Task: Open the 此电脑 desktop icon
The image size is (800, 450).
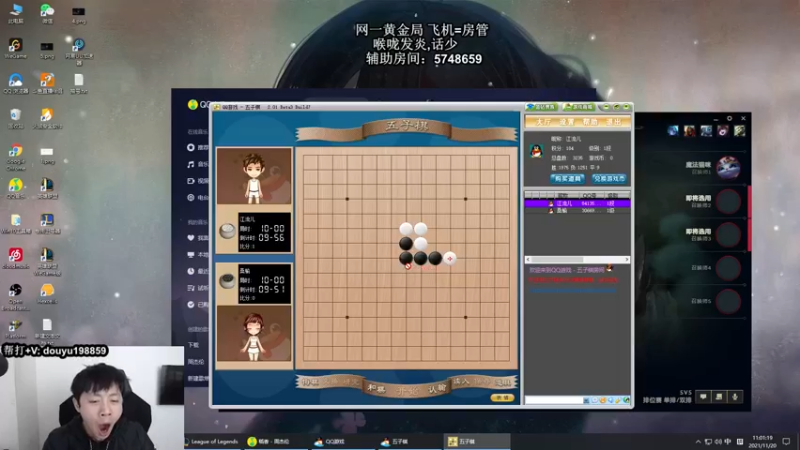Action: tap(15, 13)
